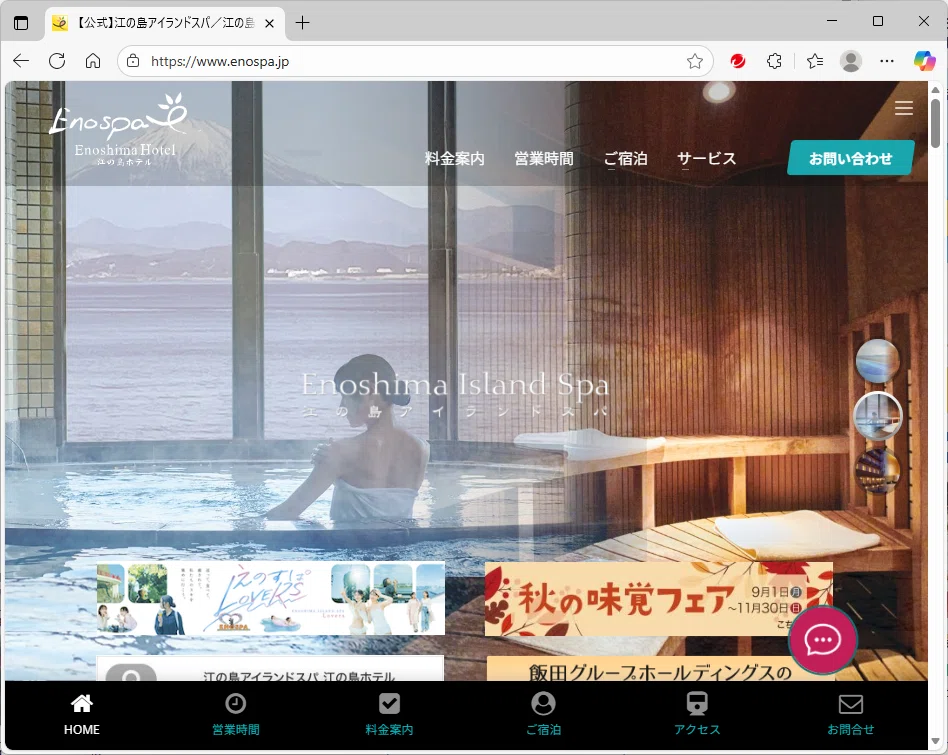948x755 pixels.
Task: Open the site hamburger menu
Action: pyautogui.click(x=904, y=108)
